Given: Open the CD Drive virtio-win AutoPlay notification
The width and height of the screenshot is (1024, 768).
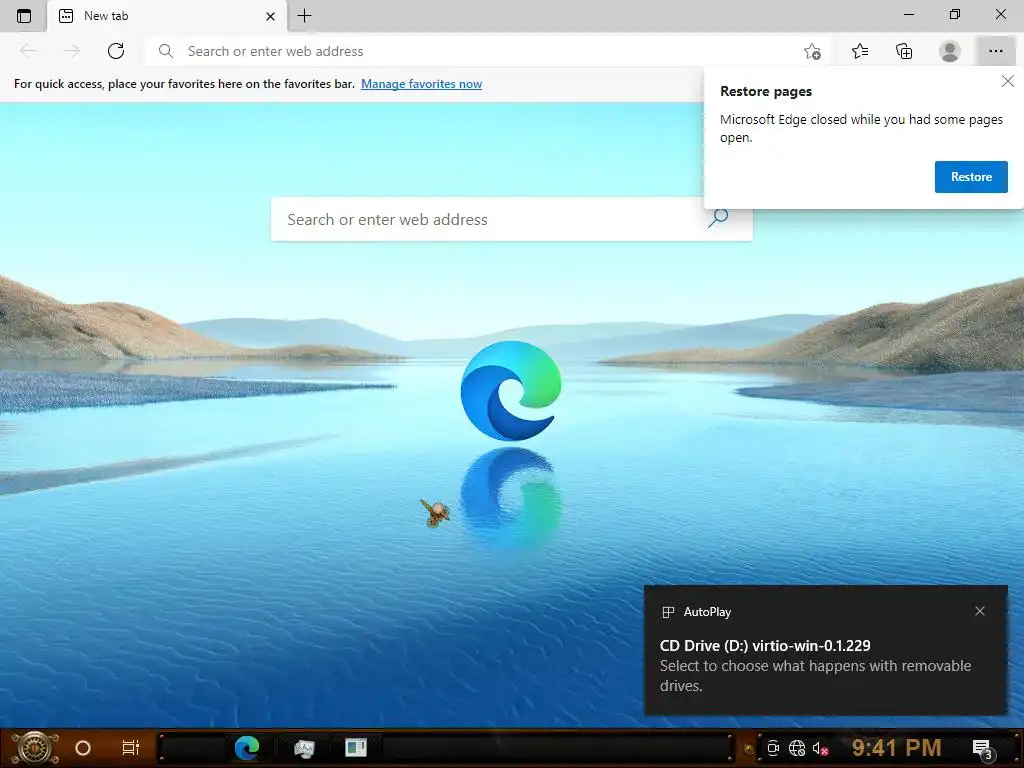Looking at the screenshot, I should 825,650.
